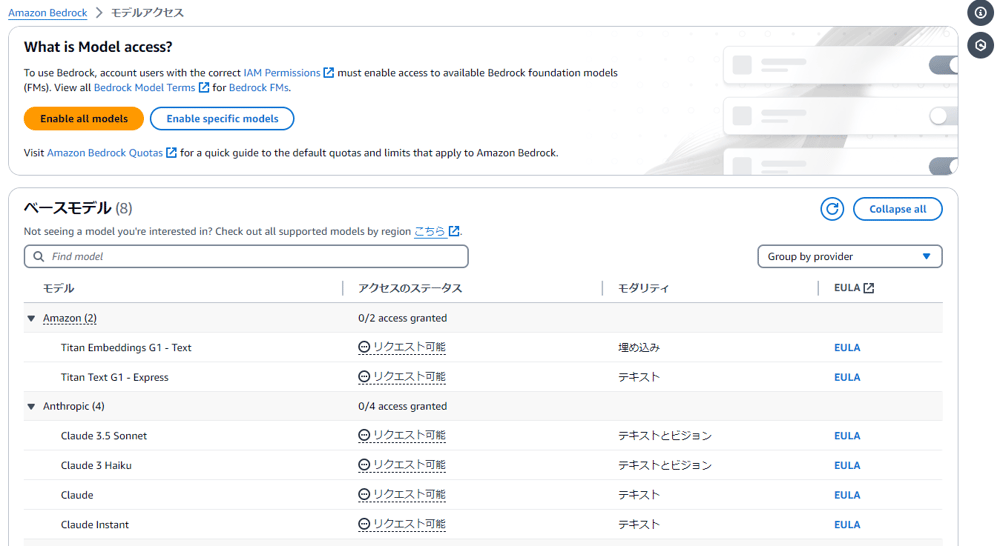Click the Collapse all button

coord(897,209)
